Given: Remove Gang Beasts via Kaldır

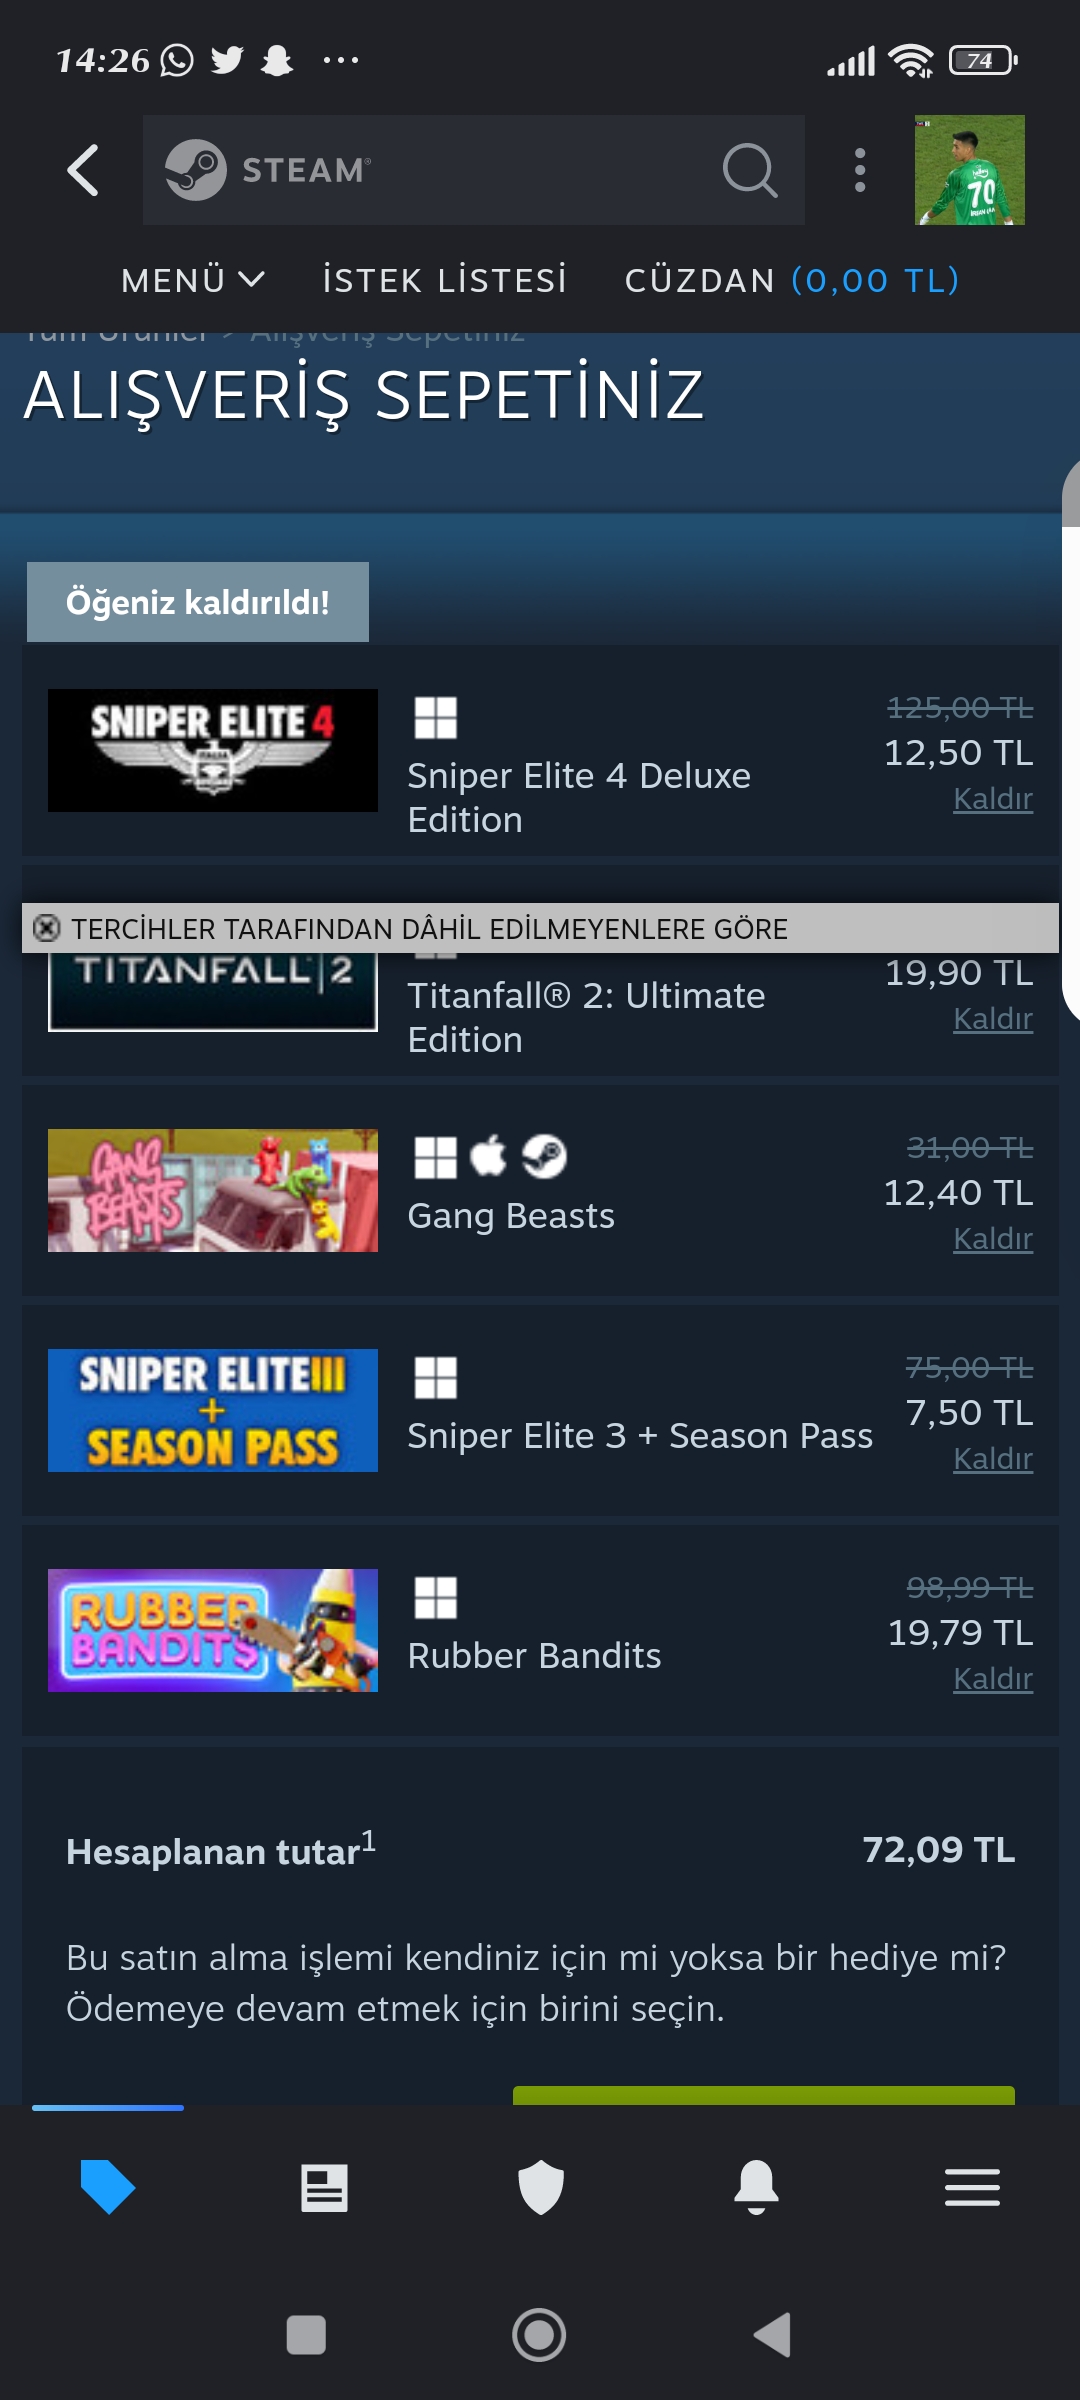Looking at the screenshot, I should coord(992,1239).
